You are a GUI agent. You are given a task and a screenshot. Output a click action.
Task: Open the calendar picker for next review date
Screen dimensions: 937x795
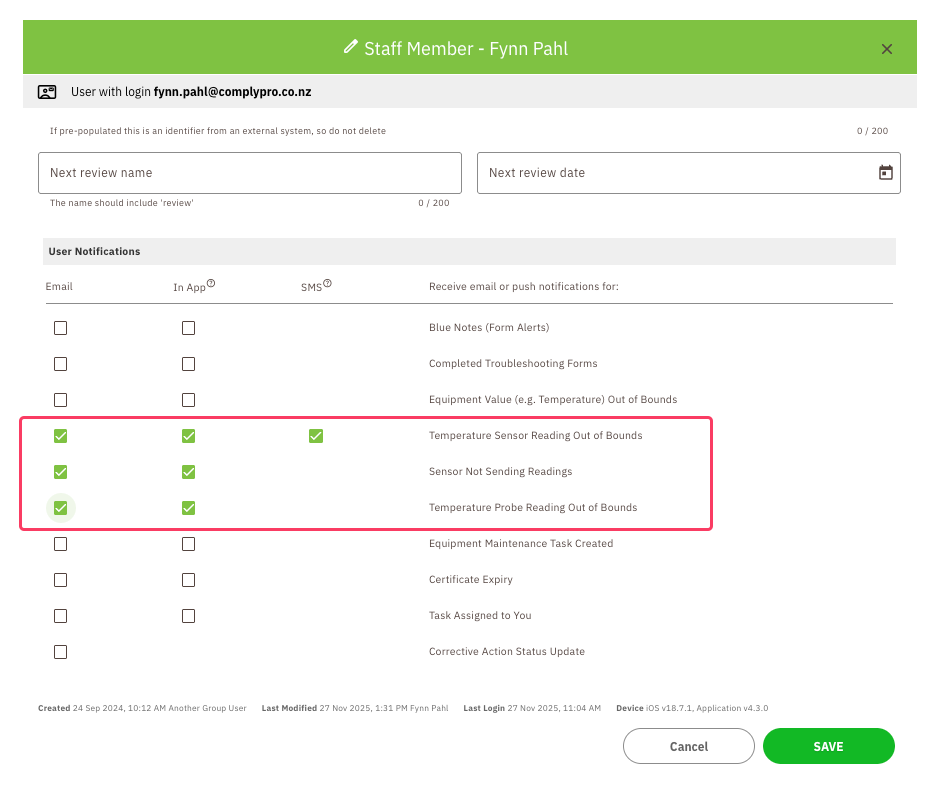886,173
